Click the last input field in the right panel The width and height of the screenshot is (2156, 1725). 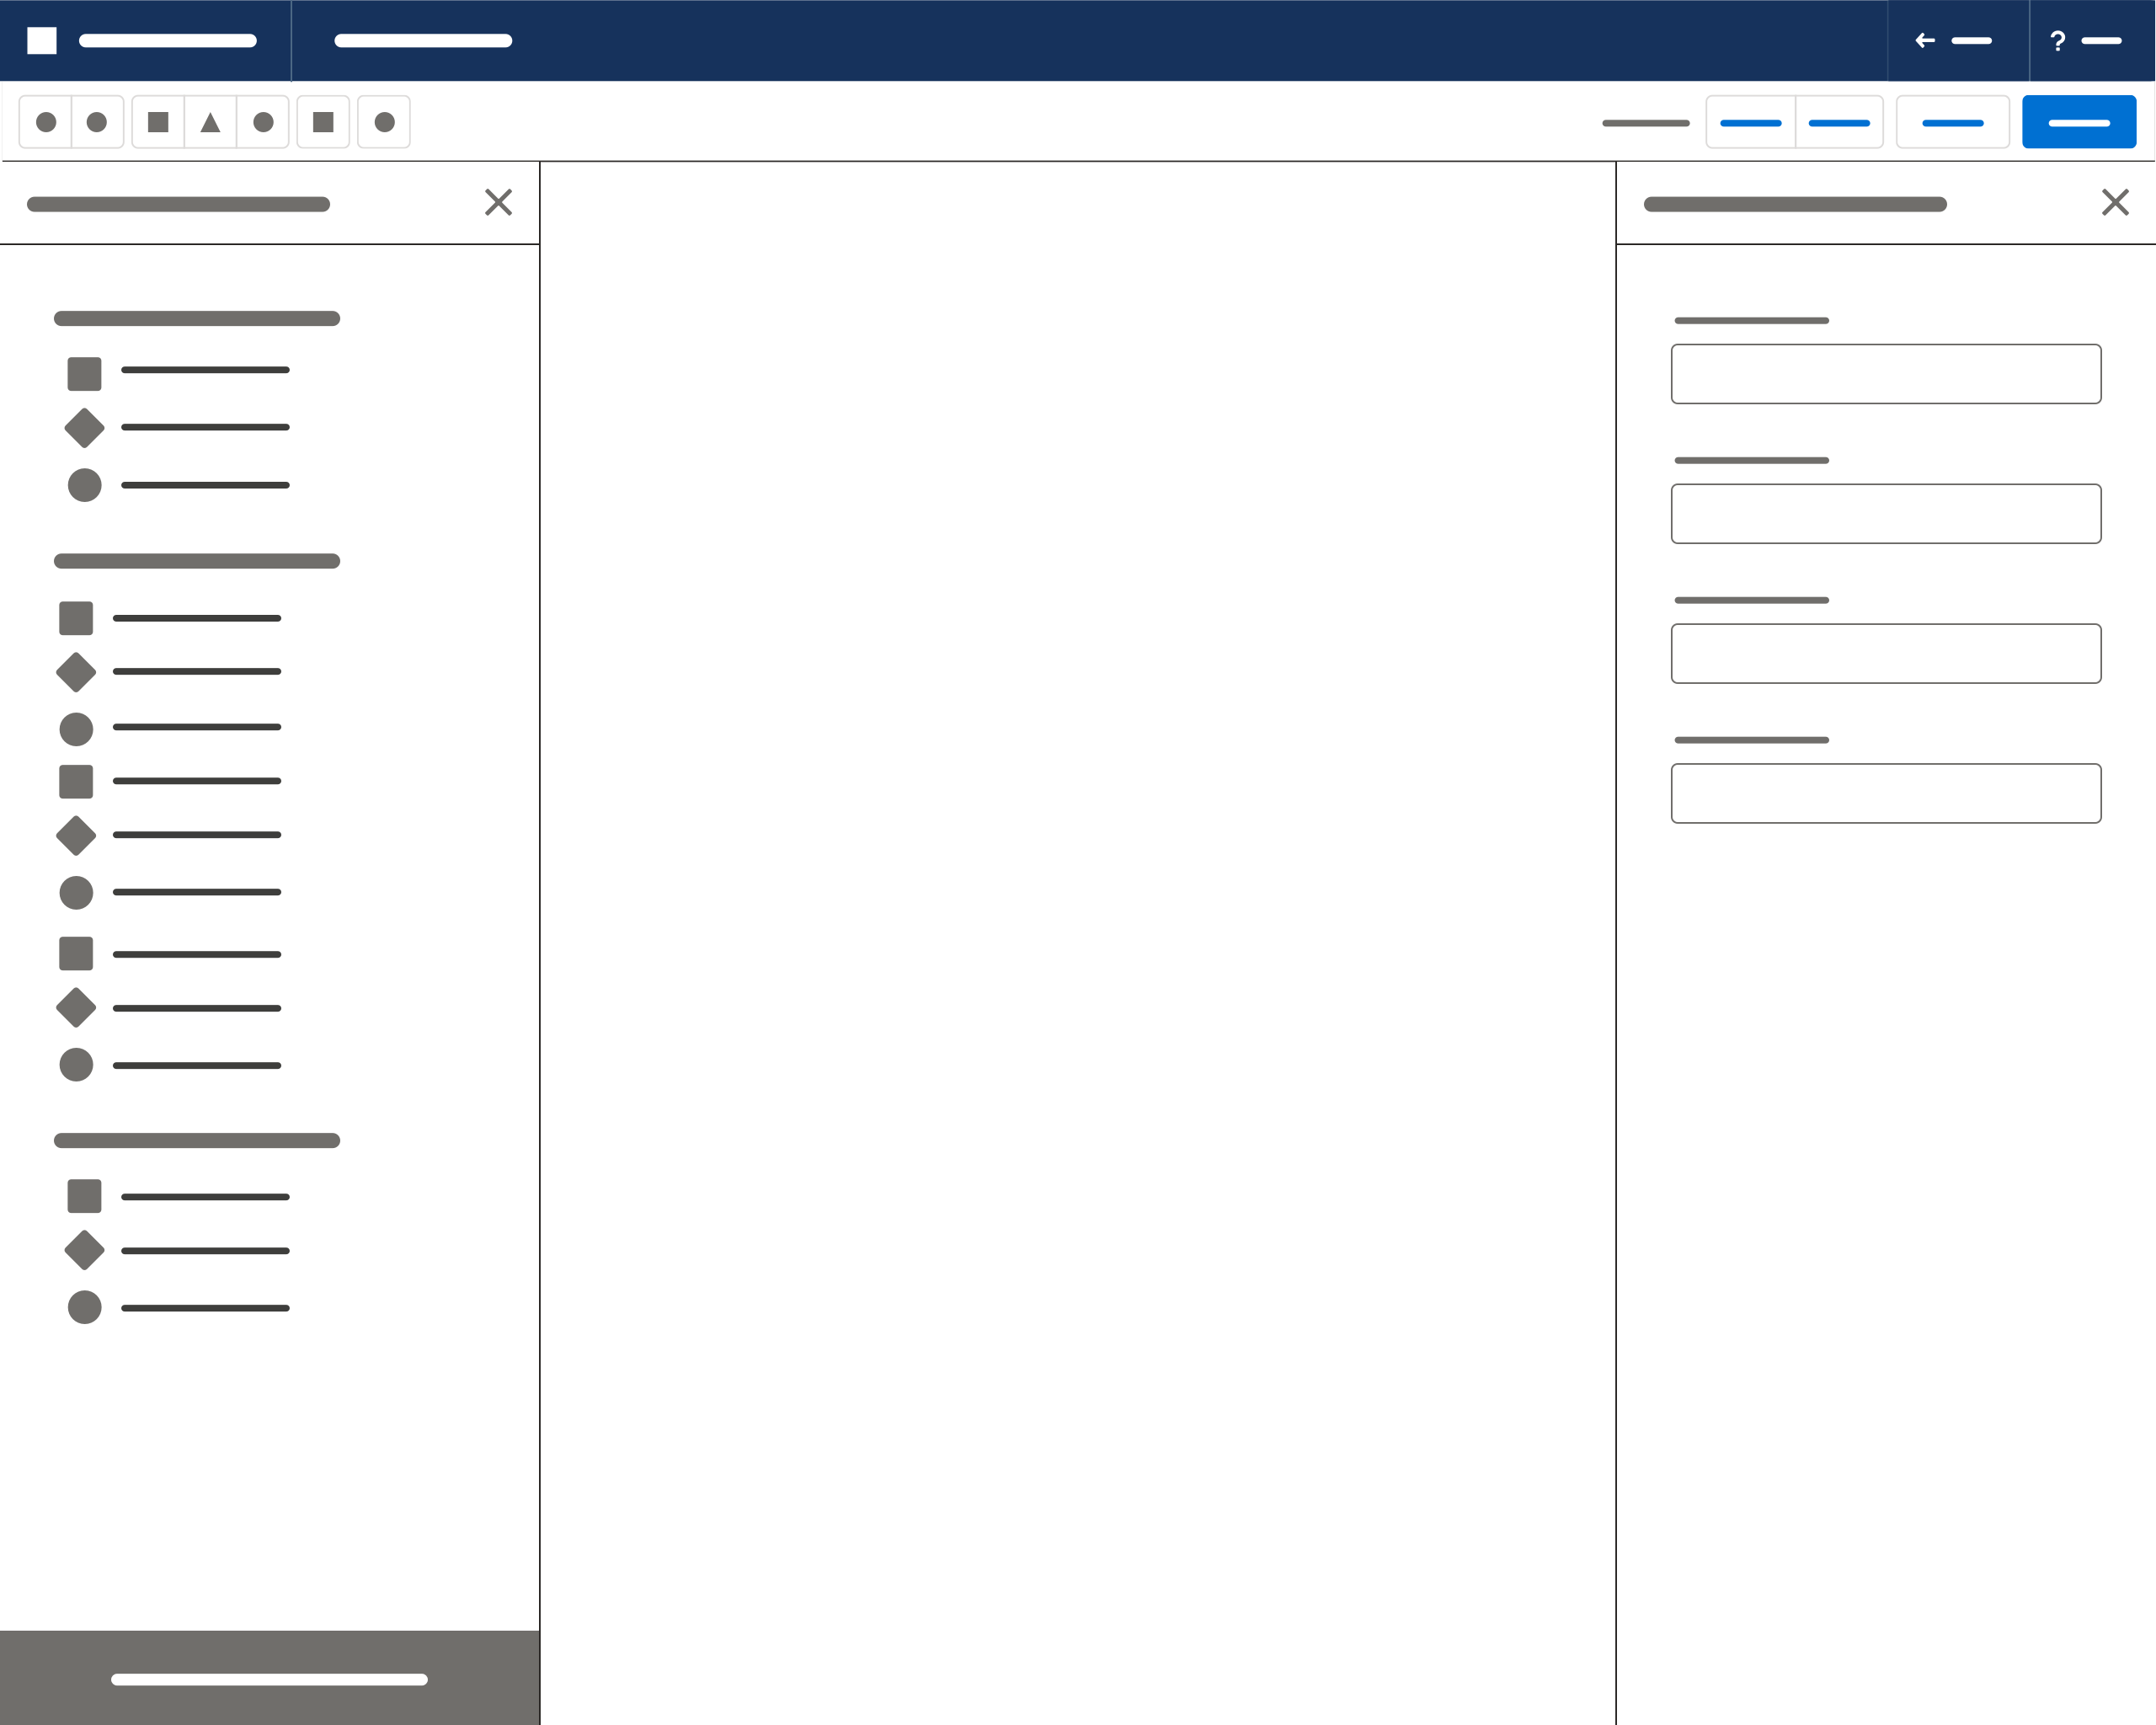point(1886,794)
